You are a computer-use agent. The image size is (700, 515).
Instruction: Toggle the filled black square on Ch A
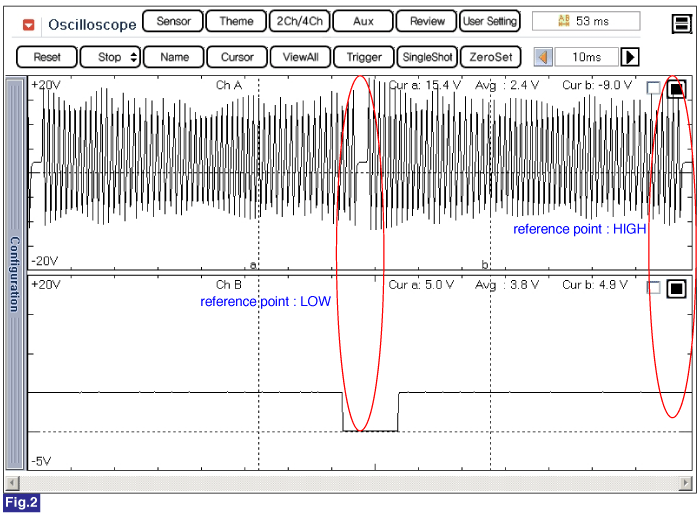(x=676, y=88)
